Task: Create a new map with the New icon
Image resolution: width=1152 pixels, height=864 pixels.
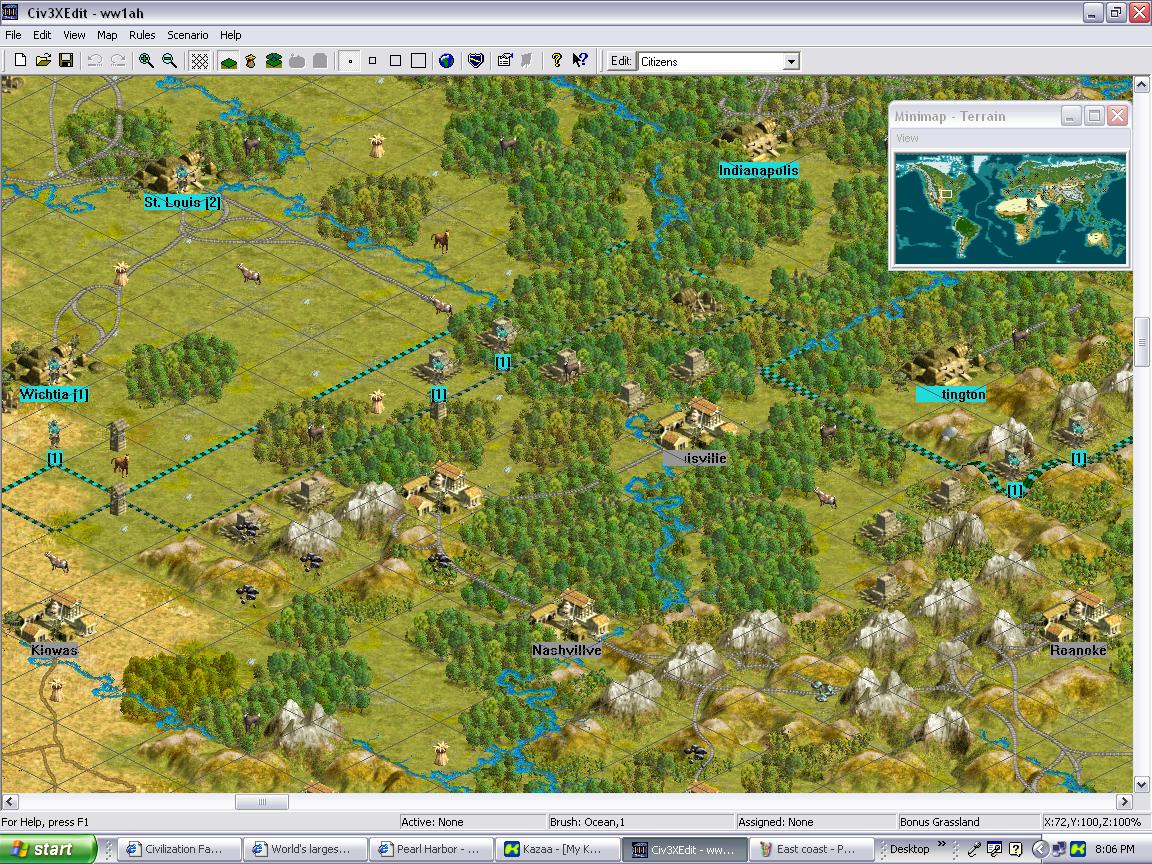Action: pos(21,61)
